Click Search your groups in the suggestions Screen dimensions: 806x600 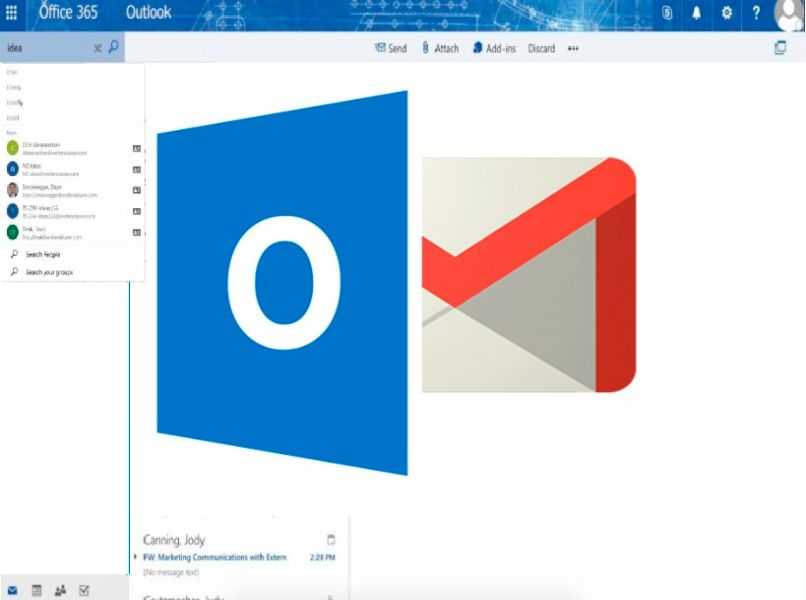(50, 273)
